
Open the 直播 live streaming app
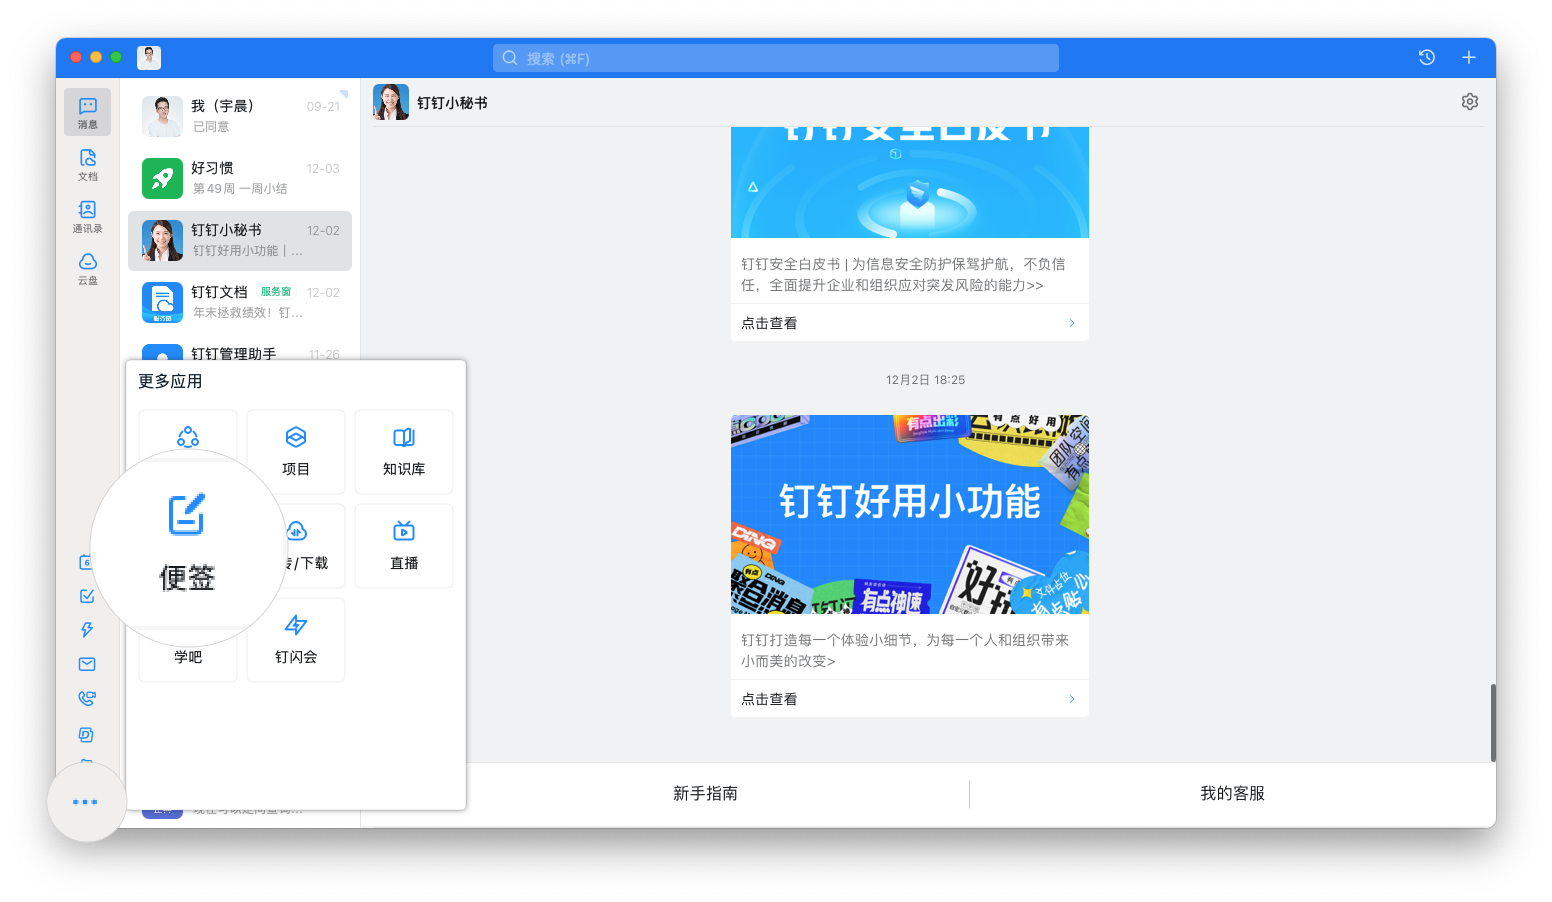click(403, 545)
